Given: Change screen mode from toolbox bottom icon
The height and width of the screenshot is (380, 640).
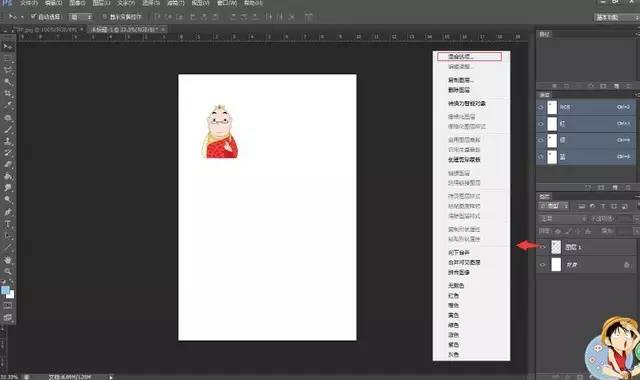Looking at the screenshot, I should [8, 317].
